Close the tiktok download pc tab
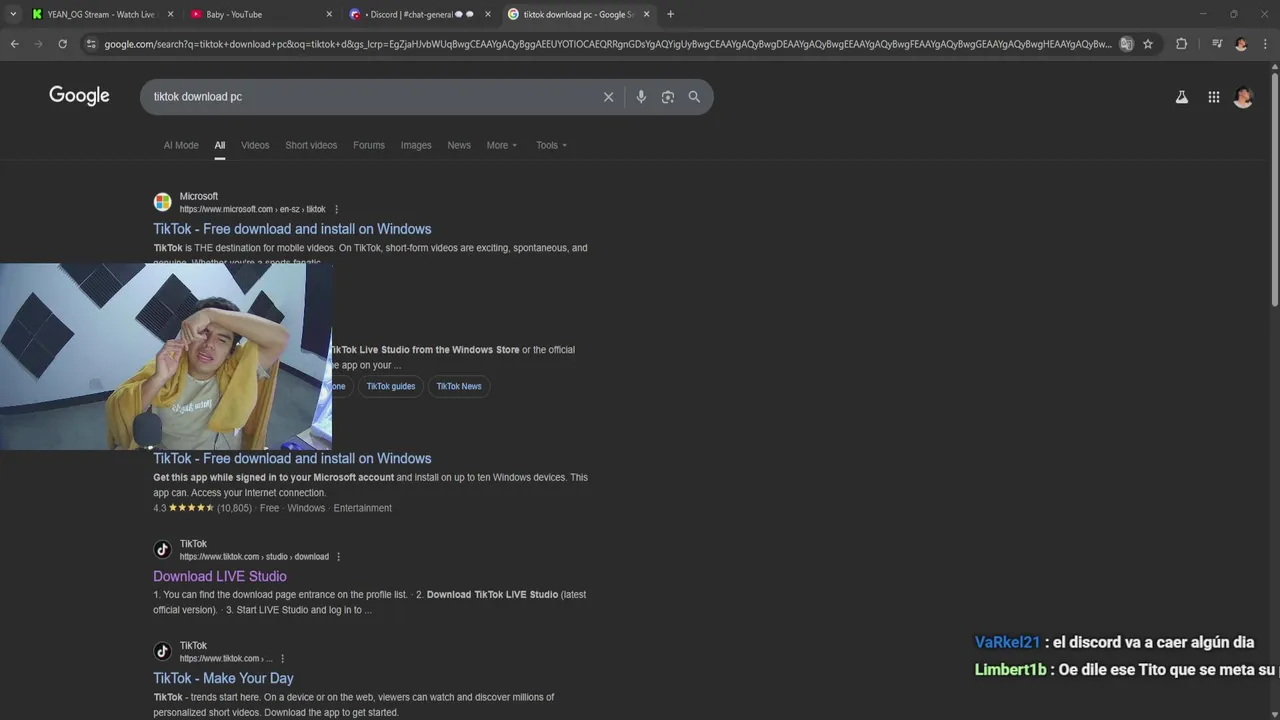Viewport: 1280px width, 720px height. click(646, 14)
